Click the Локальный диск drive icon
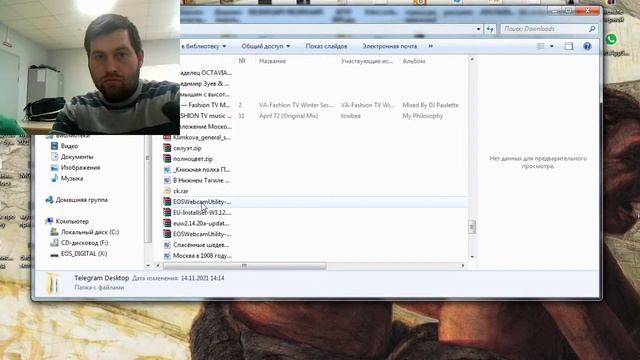This screenshot has width=640, height=360. coord(54,232)
